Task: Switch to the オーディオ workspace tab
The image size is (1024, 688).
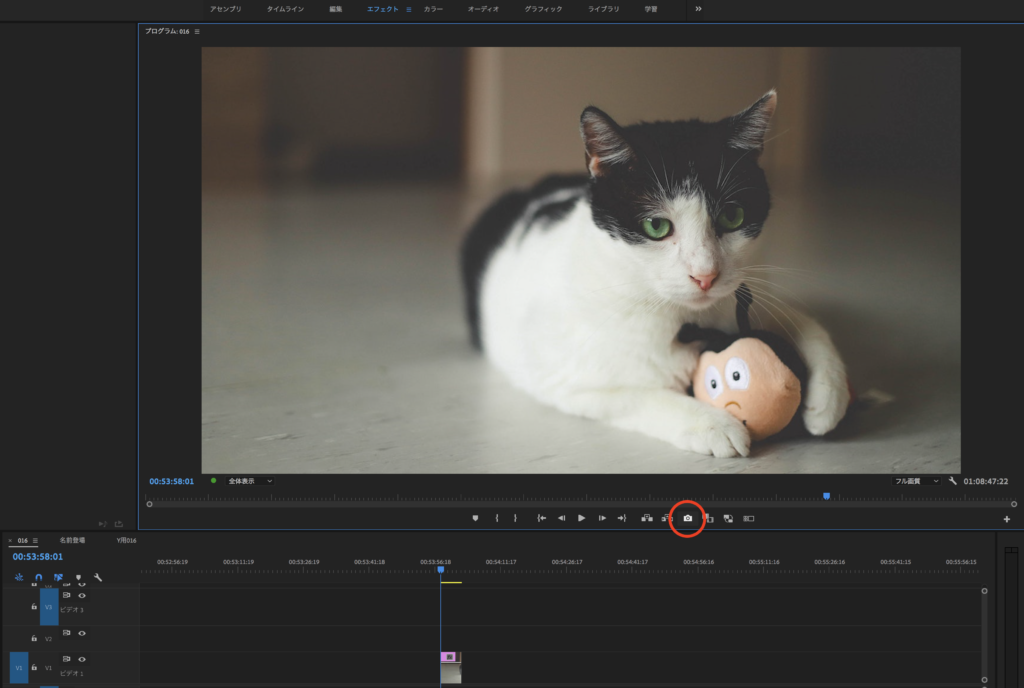Action: tap(483, 9)
